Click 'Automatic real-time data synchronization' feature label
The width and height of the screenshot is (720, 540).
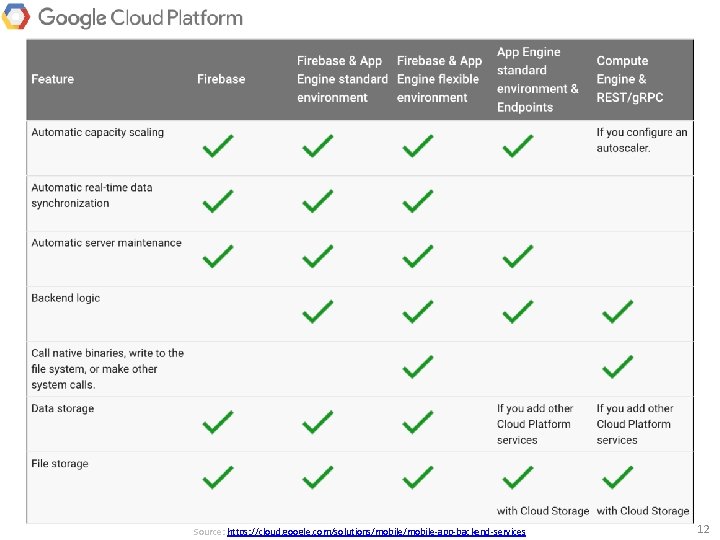(92, 195)
